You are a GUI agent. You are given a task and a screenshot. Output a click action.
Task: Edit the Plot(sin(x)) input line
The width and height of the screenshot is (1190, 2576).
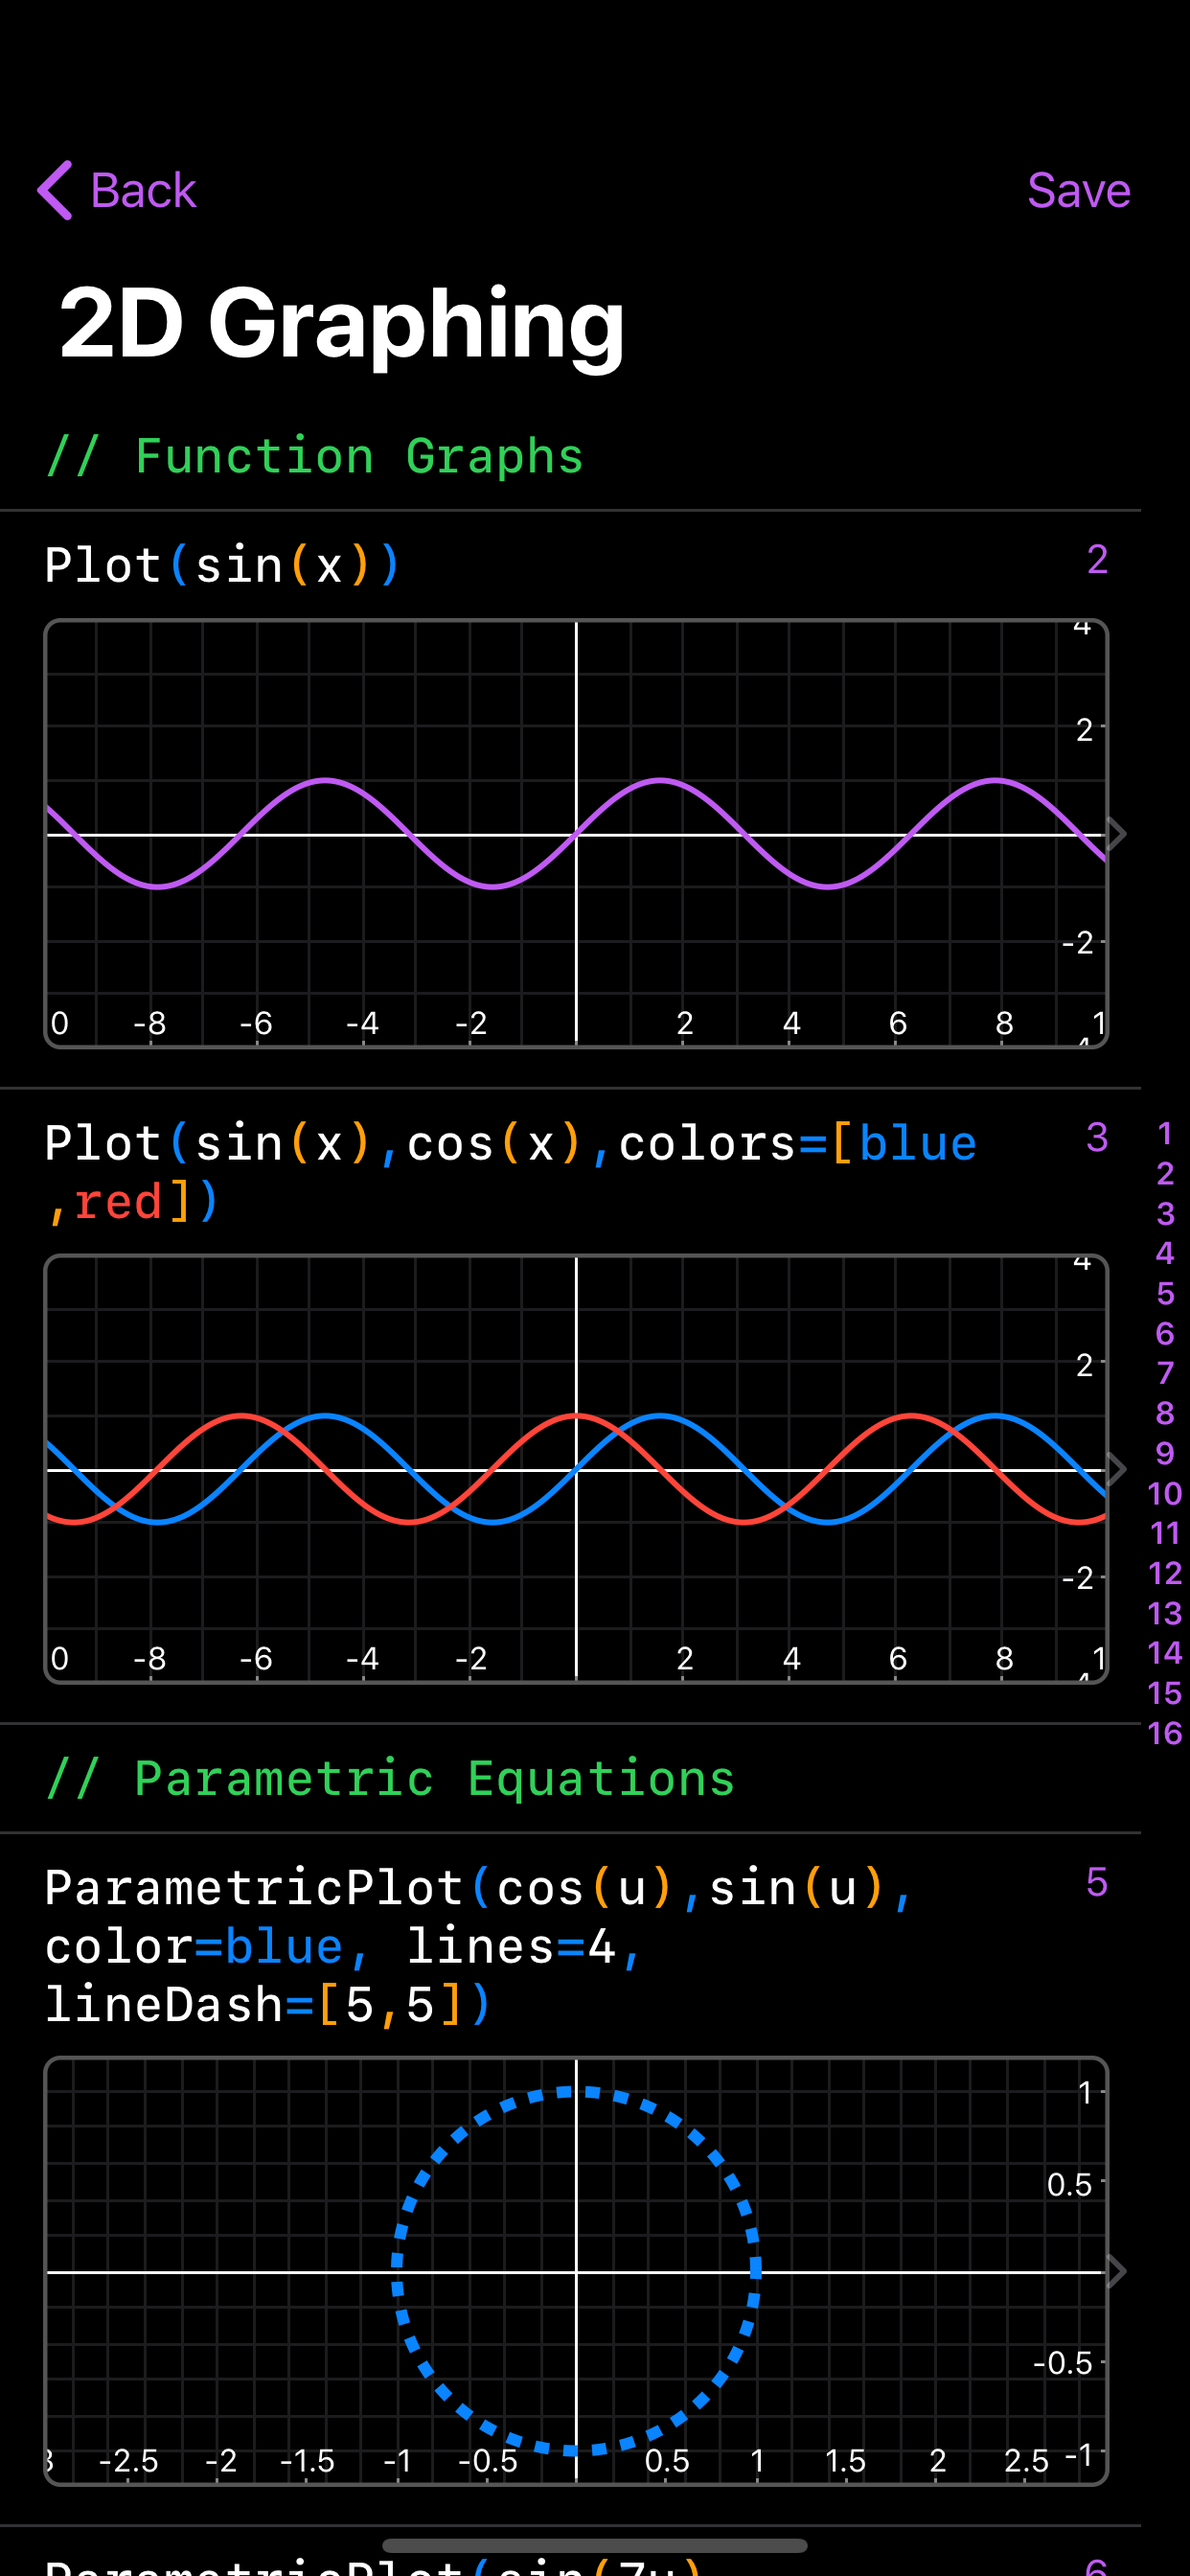[x=223, y=565]
